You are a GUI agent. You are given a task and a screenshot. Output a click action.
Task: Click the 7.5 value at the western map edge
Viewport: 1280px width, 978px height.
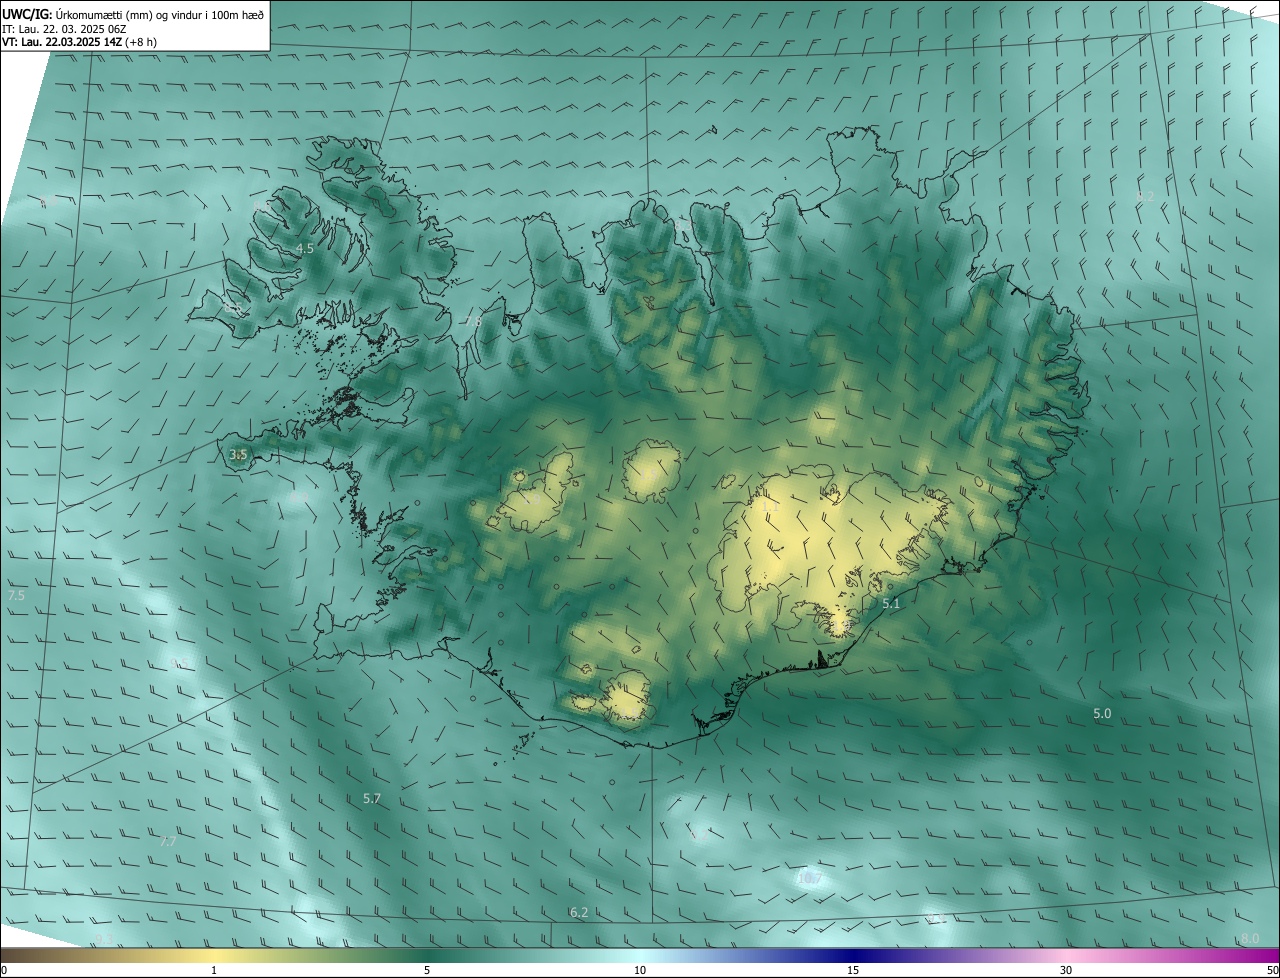point(16,595)
